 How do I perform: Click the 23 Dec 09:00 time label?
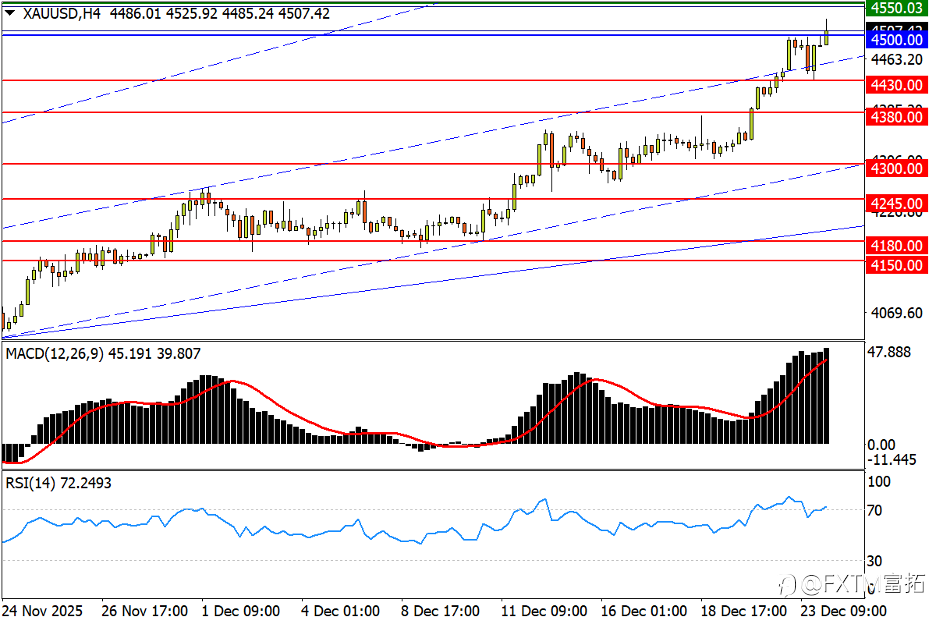pyautogui.click(x=843, y=611)
